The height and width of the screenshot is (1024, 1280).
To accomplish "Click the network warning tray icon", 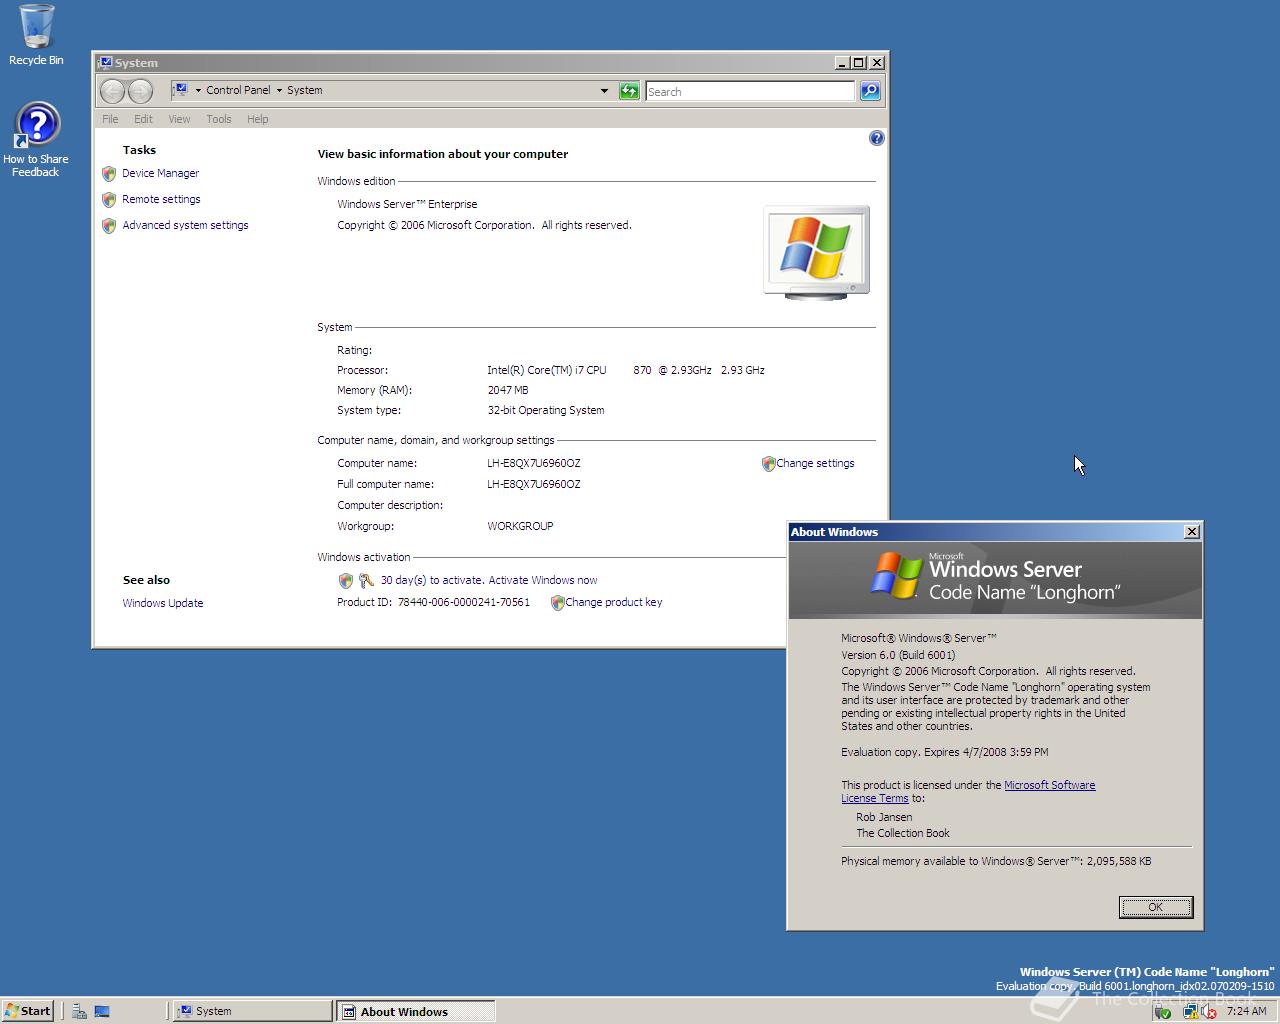I will (x=1190, y=1011).
